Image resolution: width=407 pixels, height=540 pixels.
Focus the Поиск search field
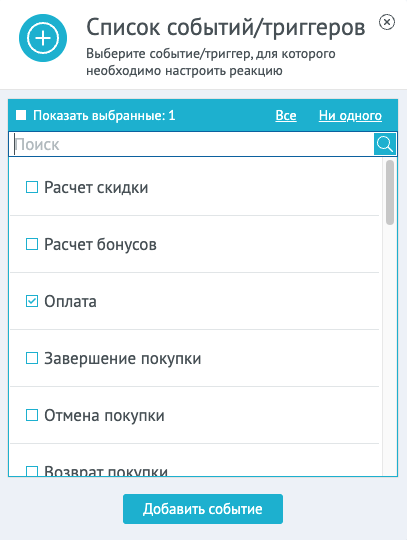point(191,144)
